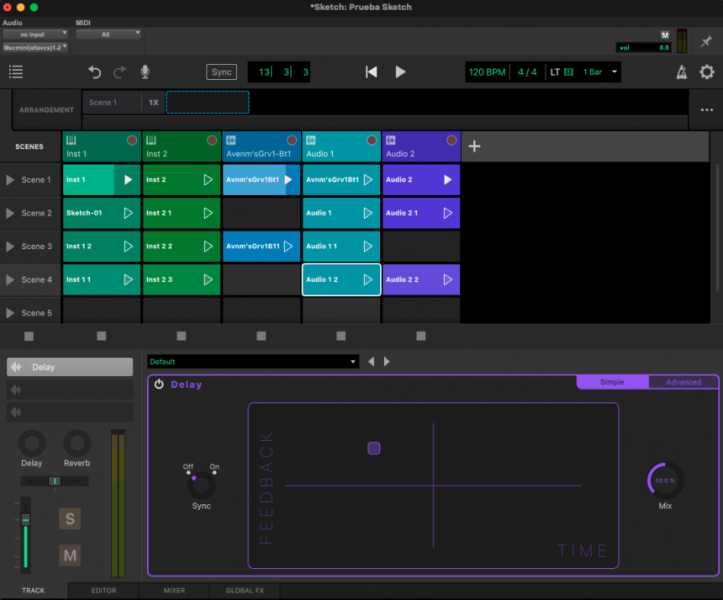Viewport: 723px width, 600px height.
Task: Arm record on Inst 1 track
Action: [x=132, y=140]
